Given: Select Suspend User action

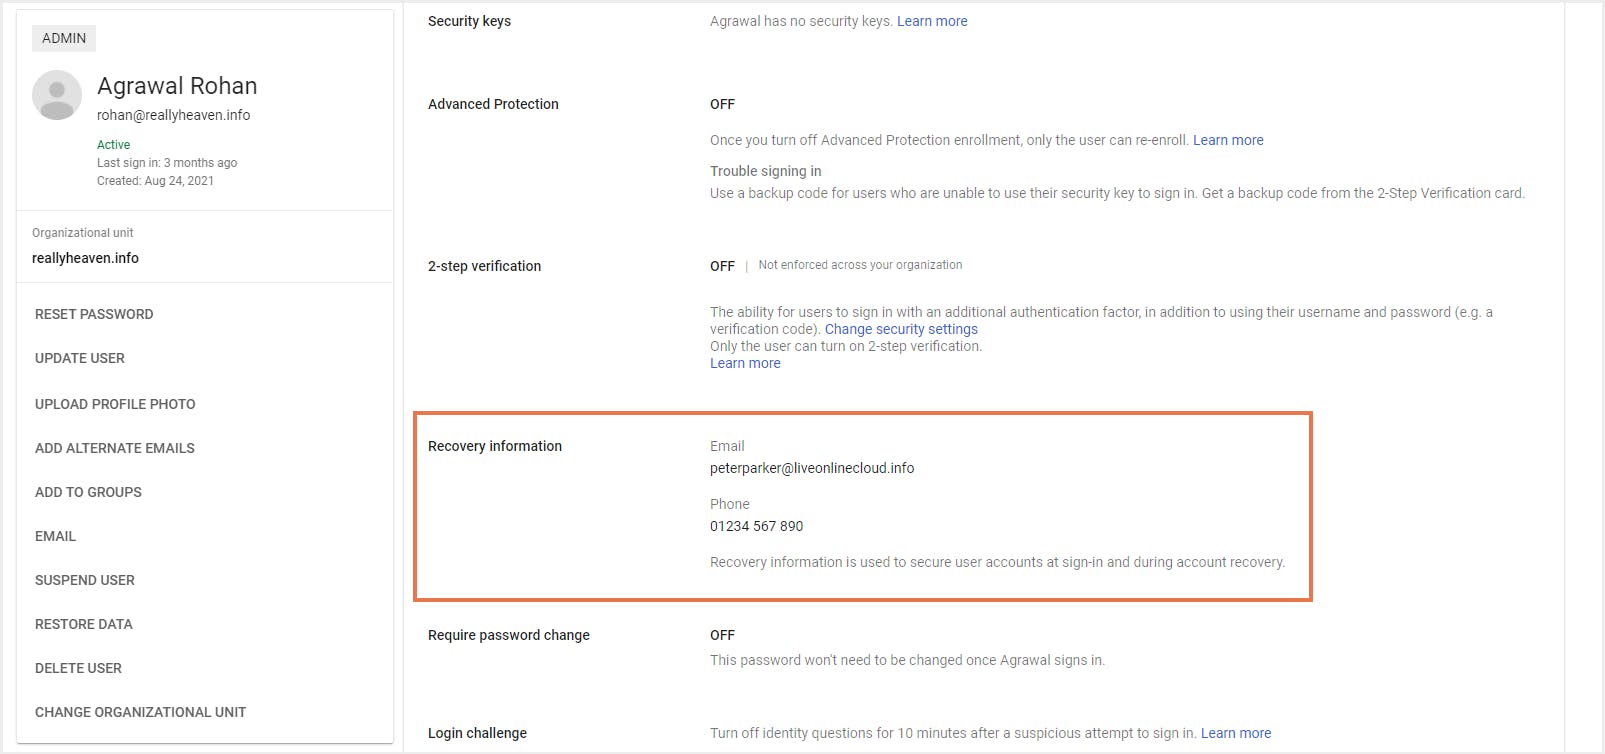Looking at the screenshot, I should pyautogui.click(x=85, y=580).
